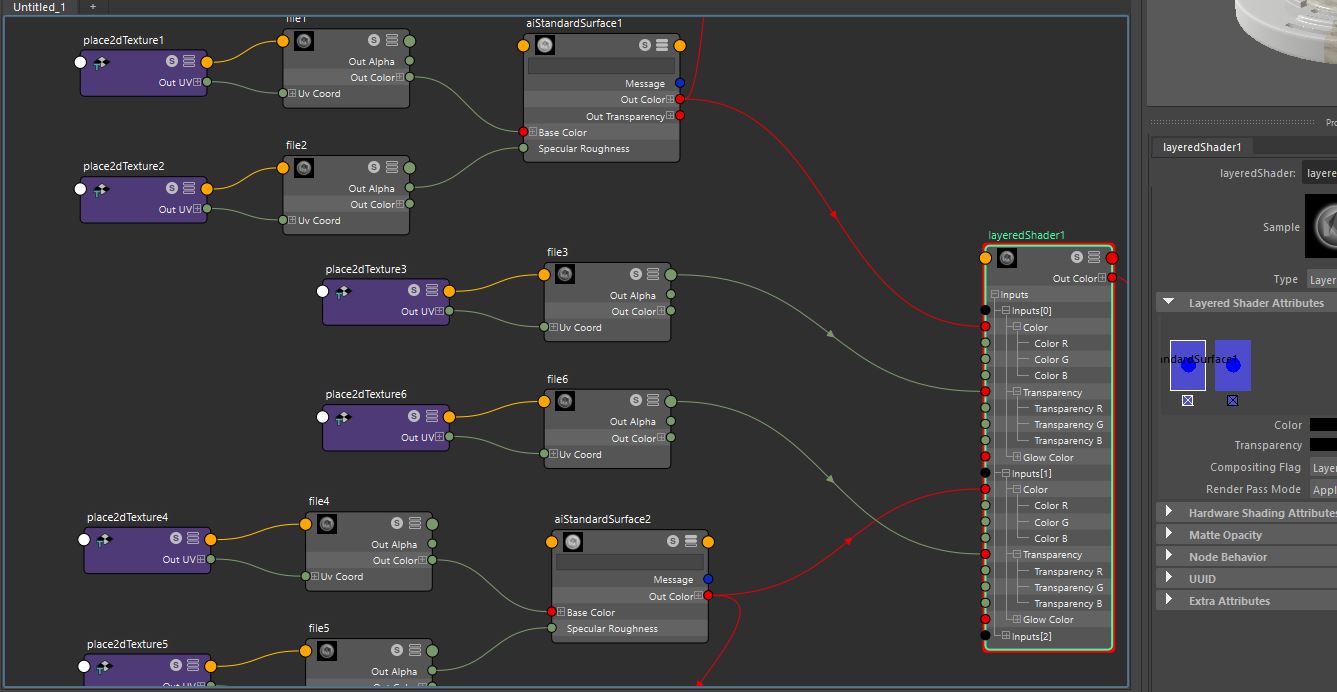Click the S icon on the file3 node
This screenshot has width=1337, height=692.
pyautogui.click(x=634, y=273)
